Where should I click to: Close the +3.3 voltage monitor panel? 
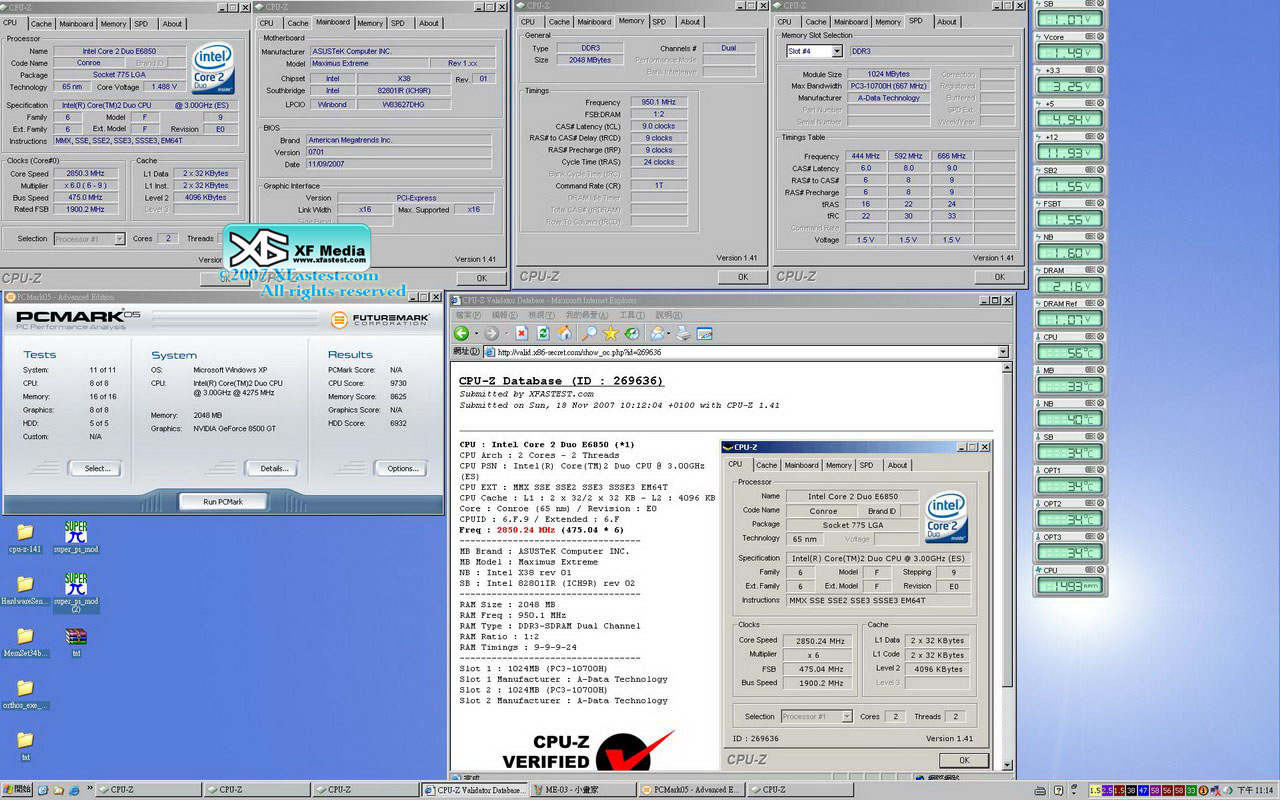[x=1100, y=70]
